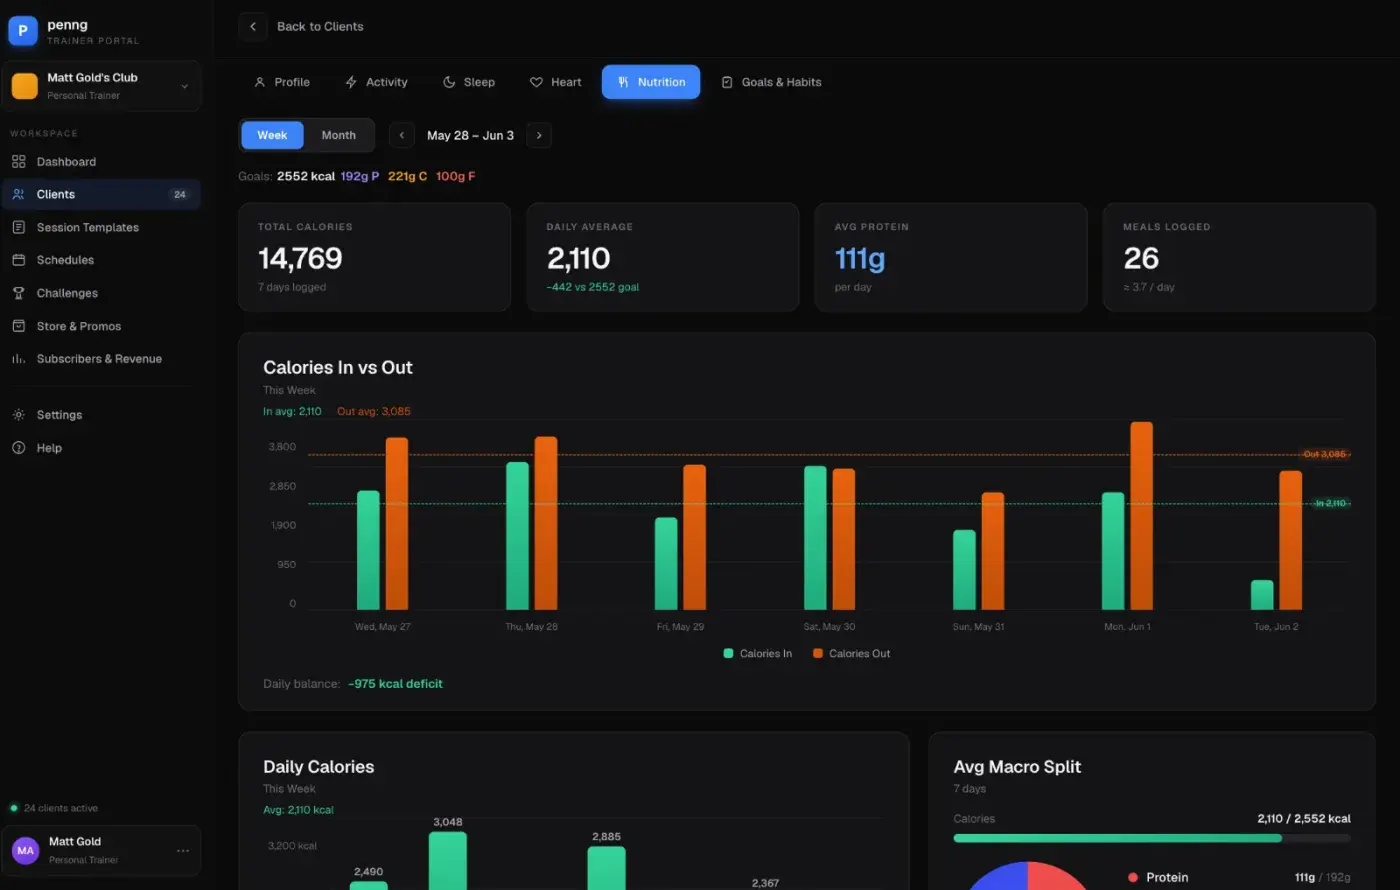Click the Dashboard grid icon in sidebar
This screenshot has width=1400, height=890.
pyautogui.click(x=18, y=162)
